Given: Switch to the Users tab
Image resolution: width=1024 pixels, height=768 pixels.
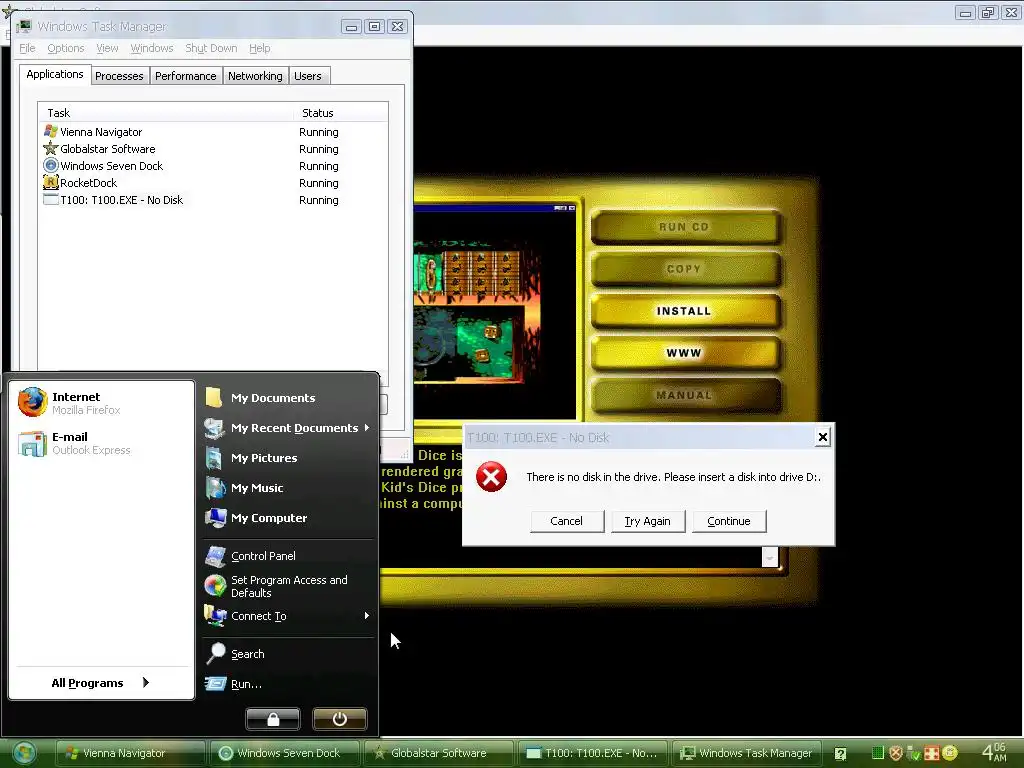Looking at the screenshot, I should coord(308,76).
